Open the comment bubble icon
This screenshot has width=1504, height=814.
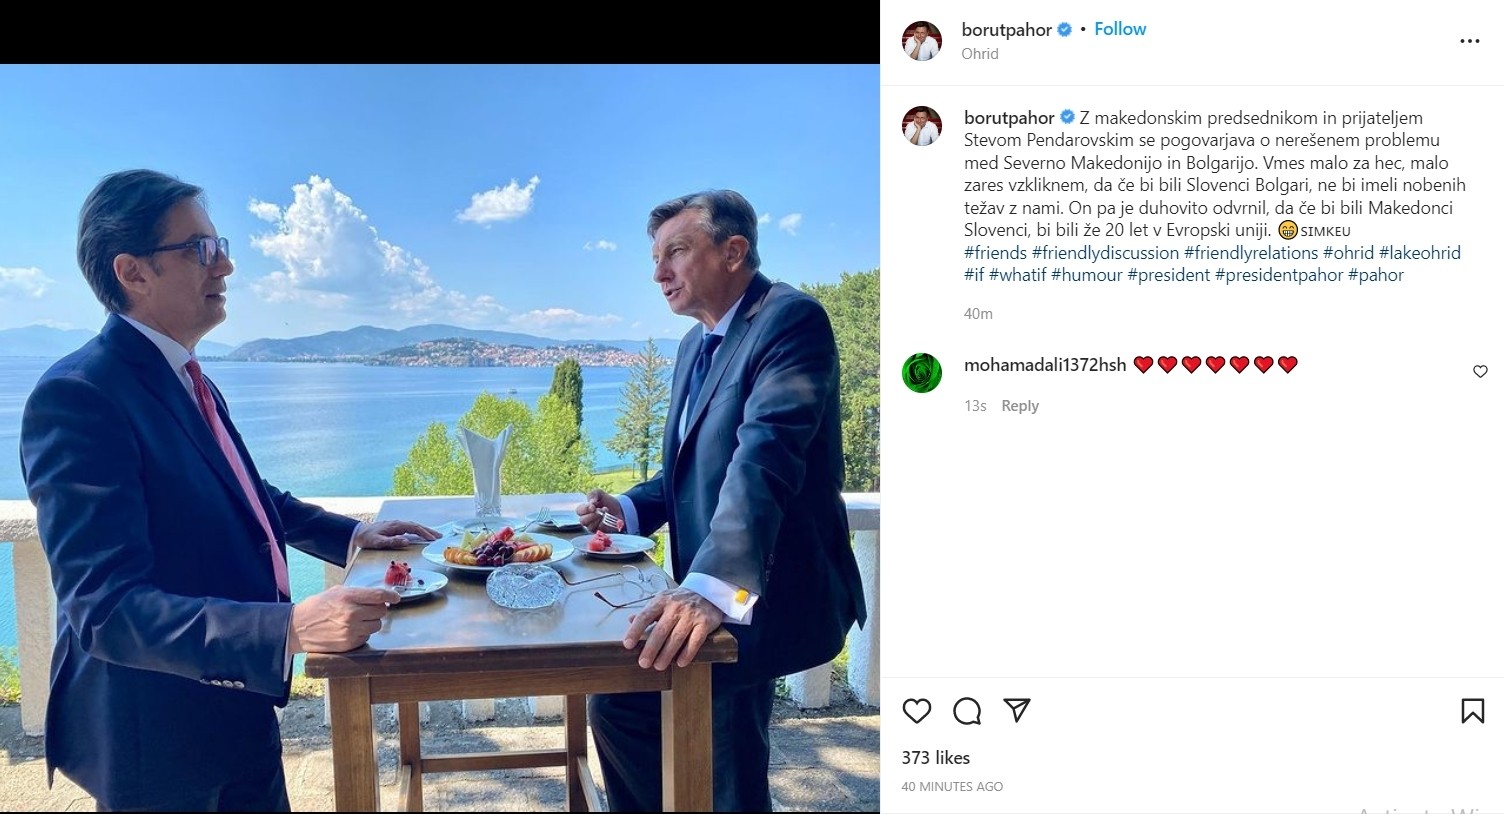click(x=967, y=711)
